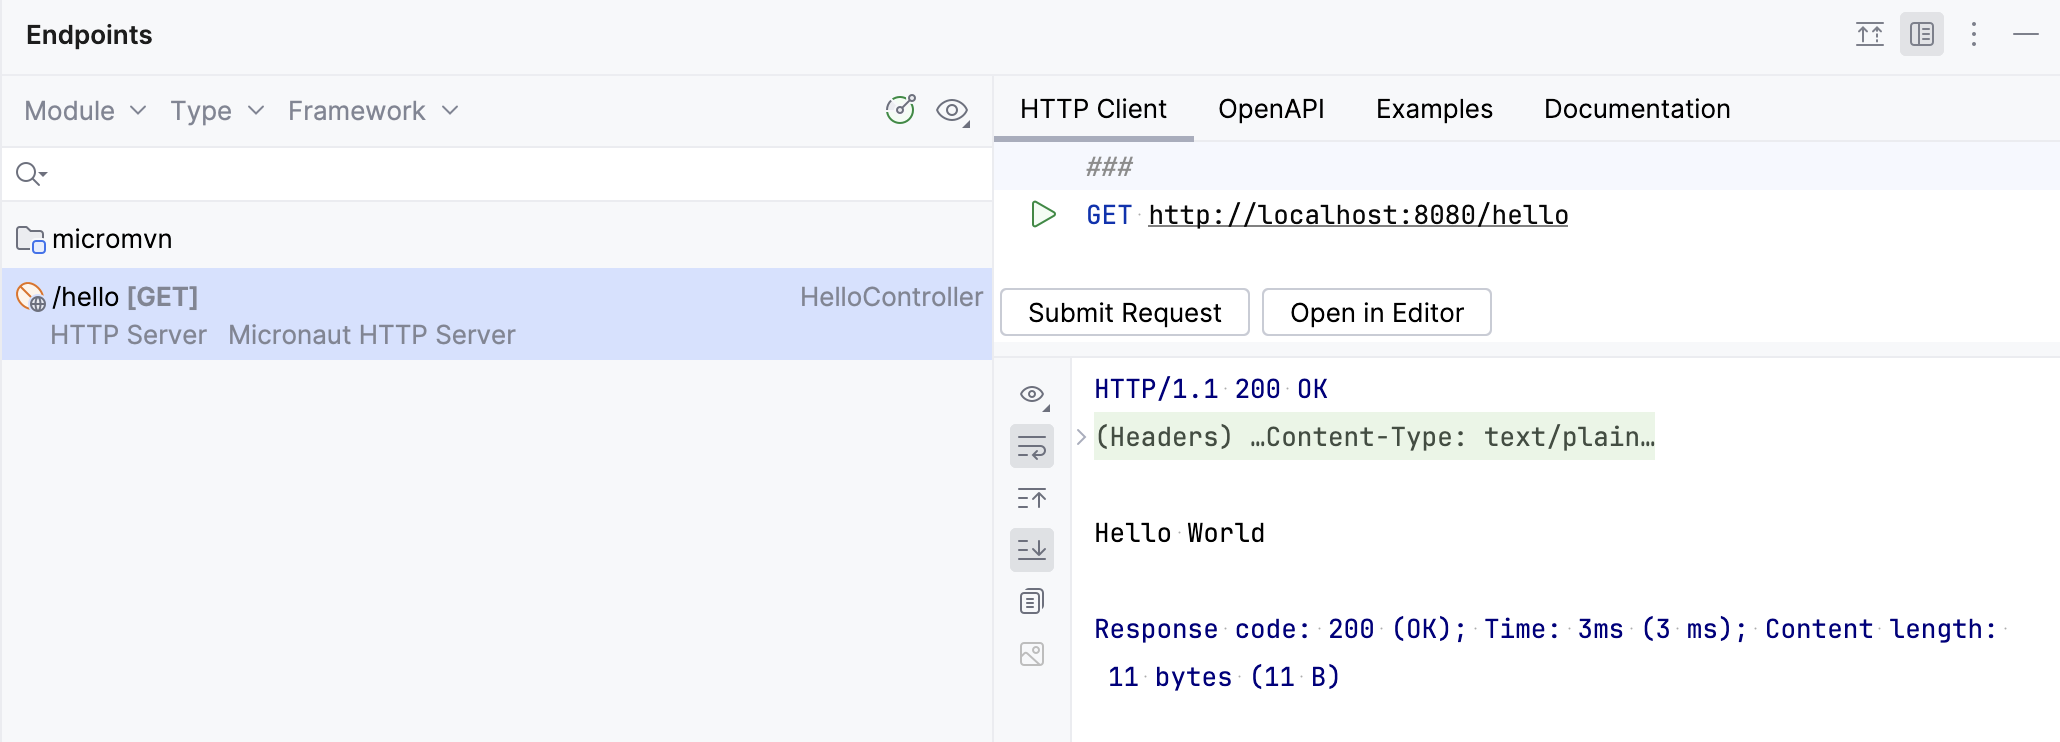Open response view settings eye icon
This screenshot has height=742, width=2060.
click(1032, 394)
